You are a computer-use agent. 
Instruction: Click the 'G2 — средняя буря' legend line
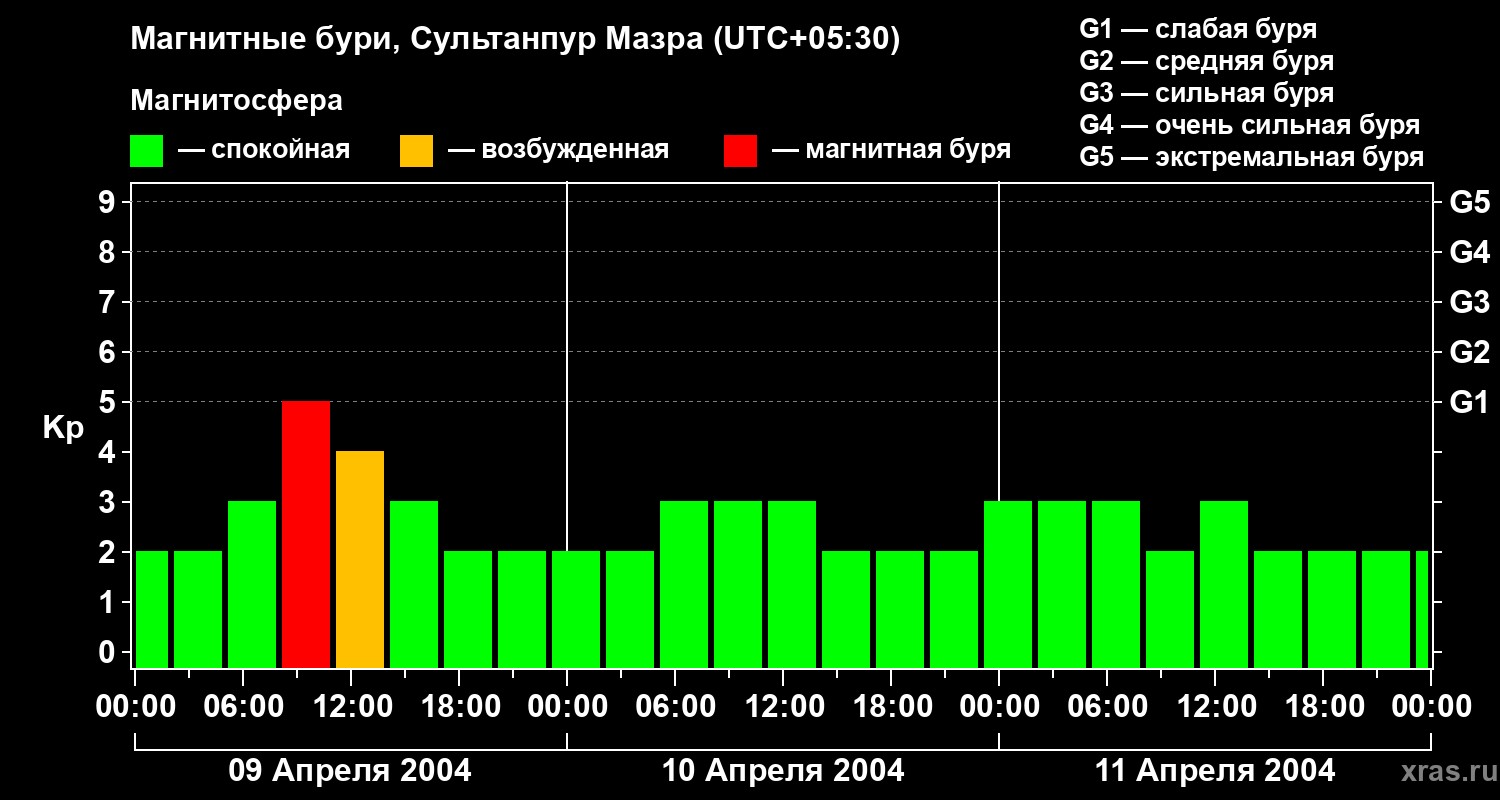[1207, 61]
